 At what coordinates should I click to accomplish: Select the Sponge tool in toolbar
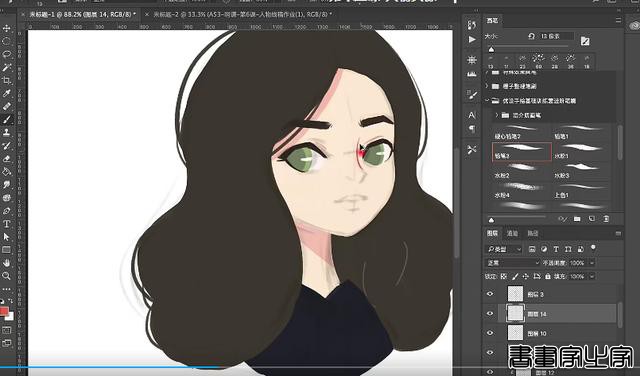click(x=7, y=198)
